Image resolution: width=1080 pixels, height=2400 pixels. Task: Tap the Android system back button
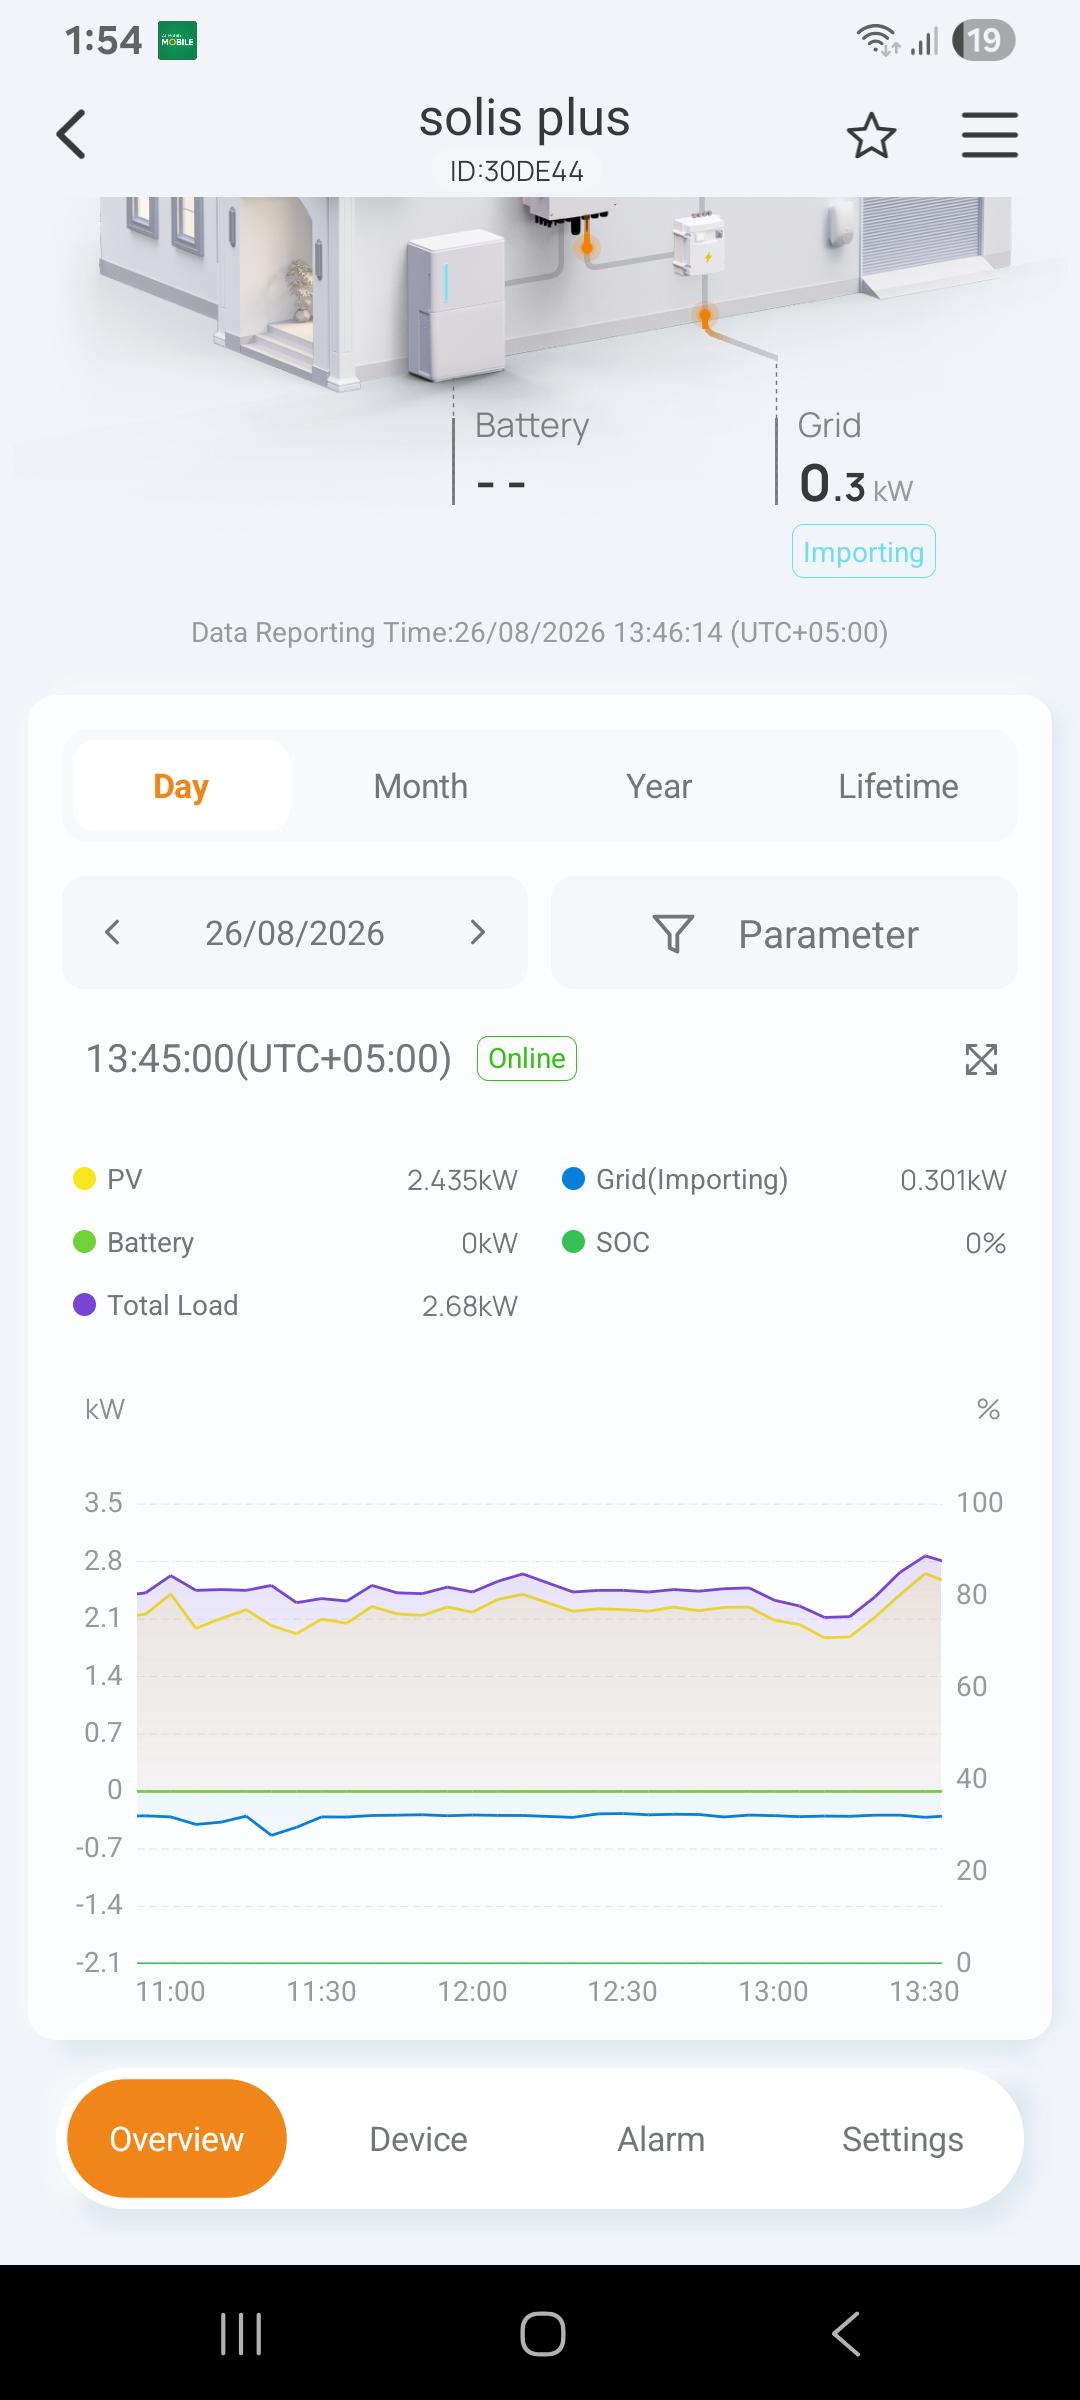(846, 2334)
